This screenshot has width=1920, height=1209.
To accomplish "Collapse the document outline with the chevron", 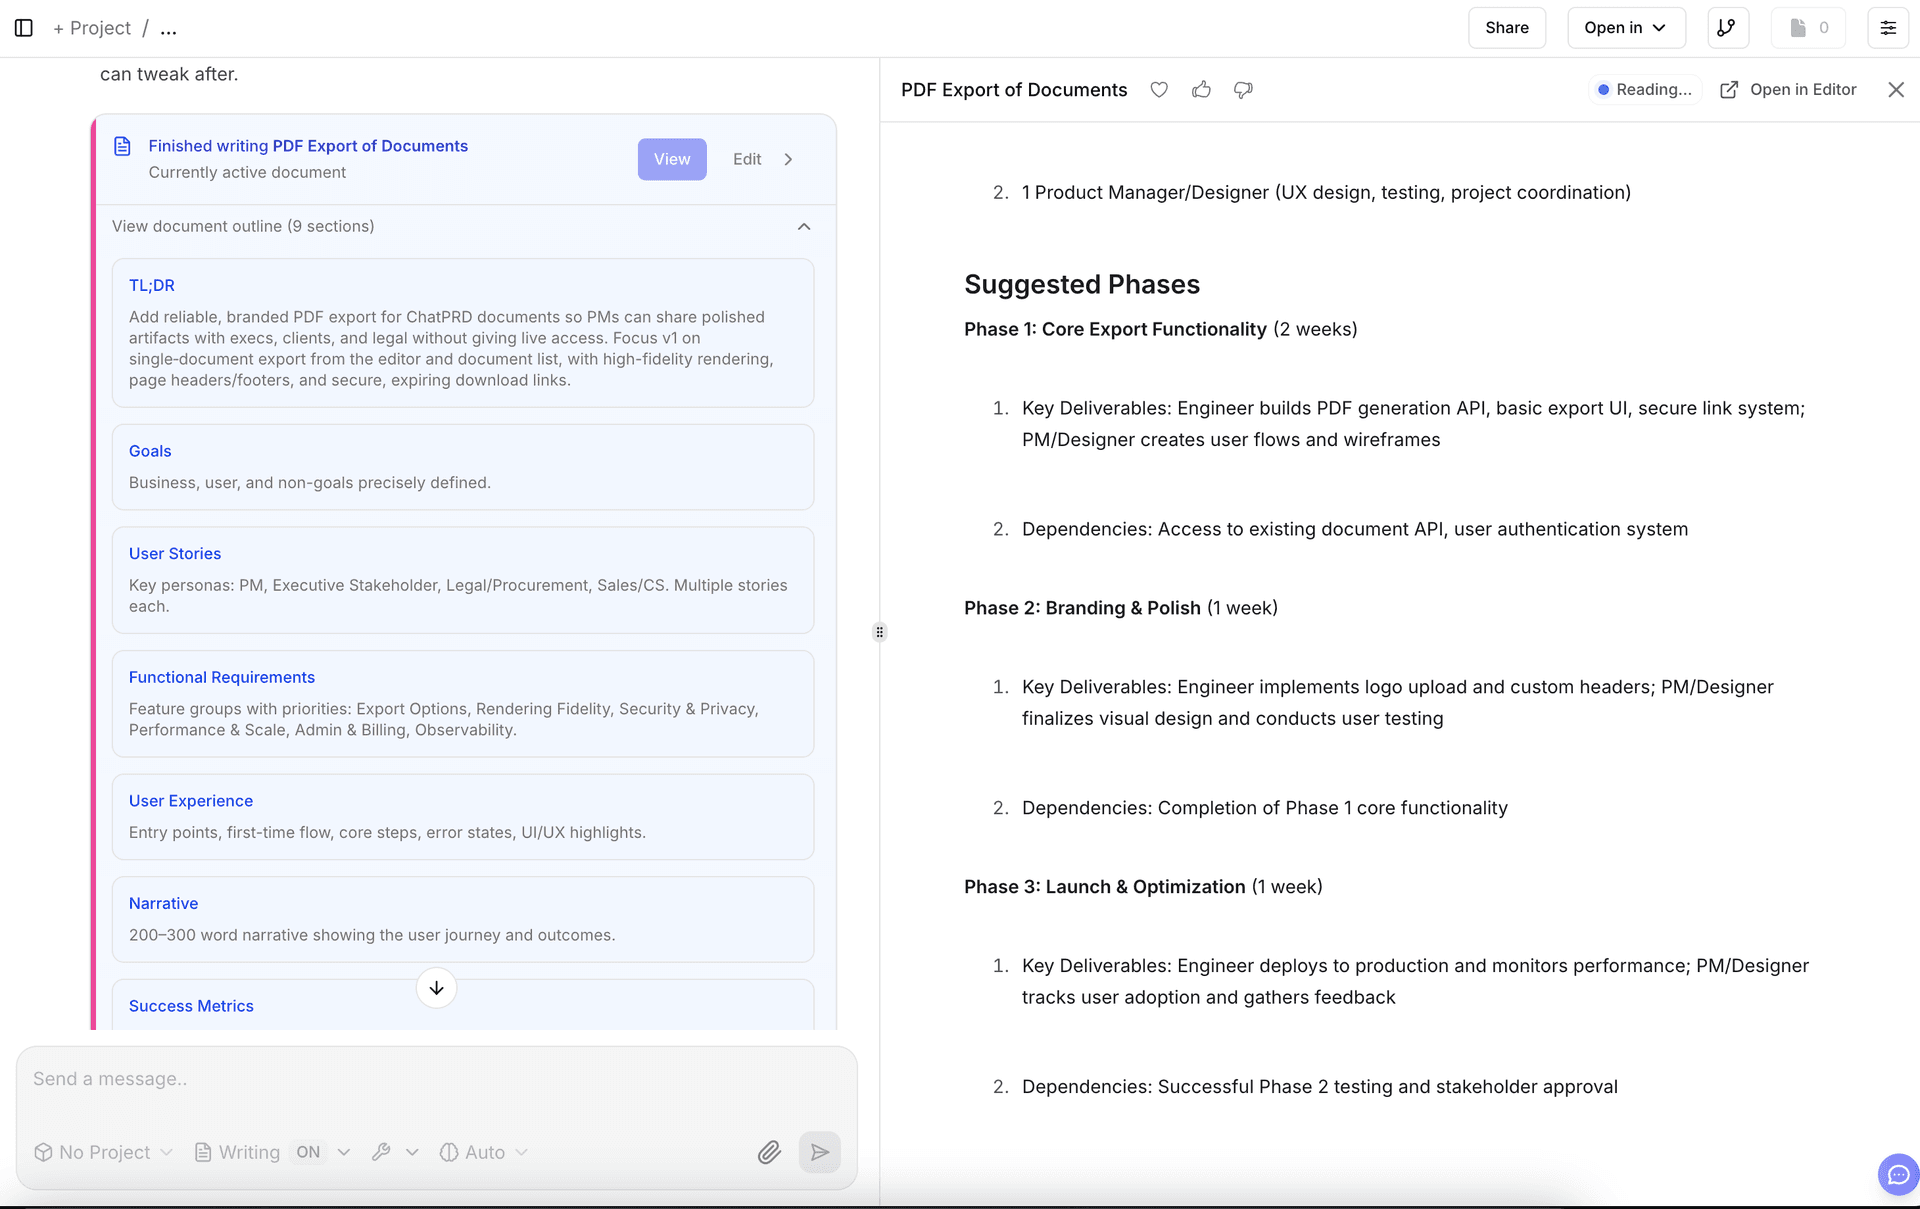I will [804, 226].
